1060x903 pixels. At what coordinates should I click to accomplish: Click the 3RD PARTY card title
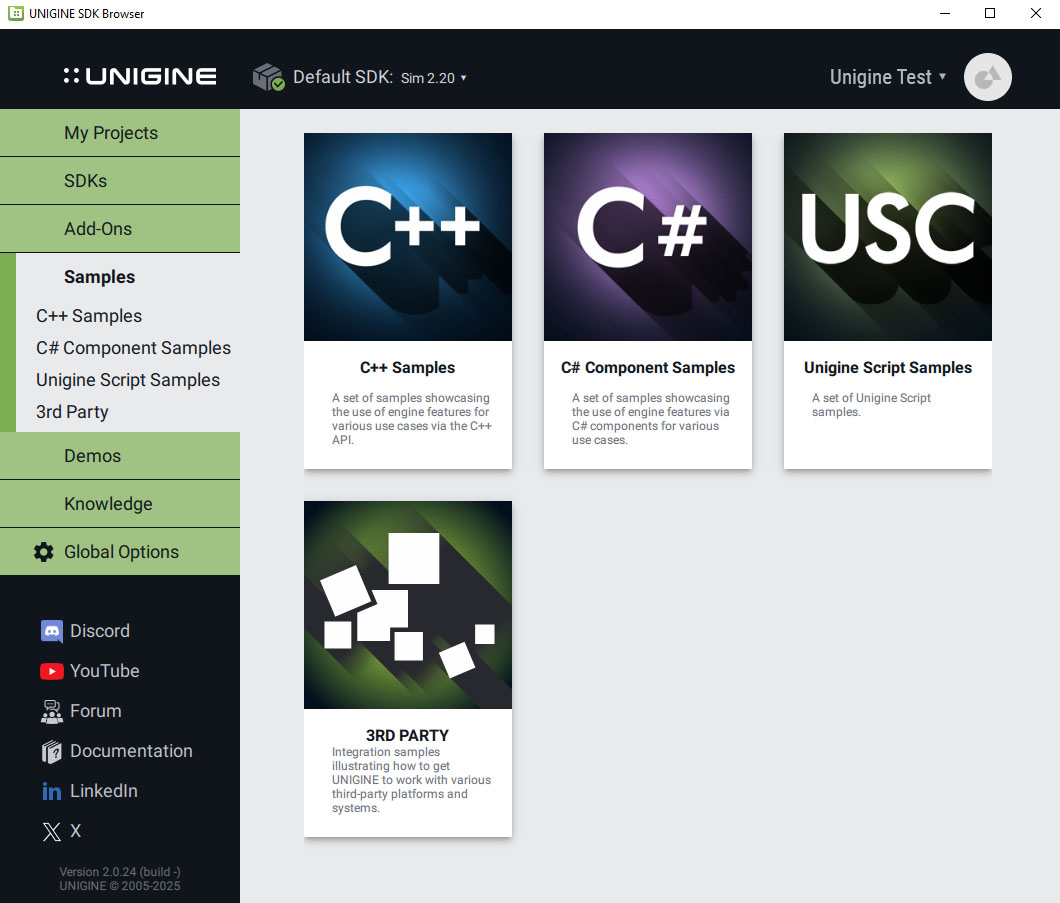pos(407,735)
